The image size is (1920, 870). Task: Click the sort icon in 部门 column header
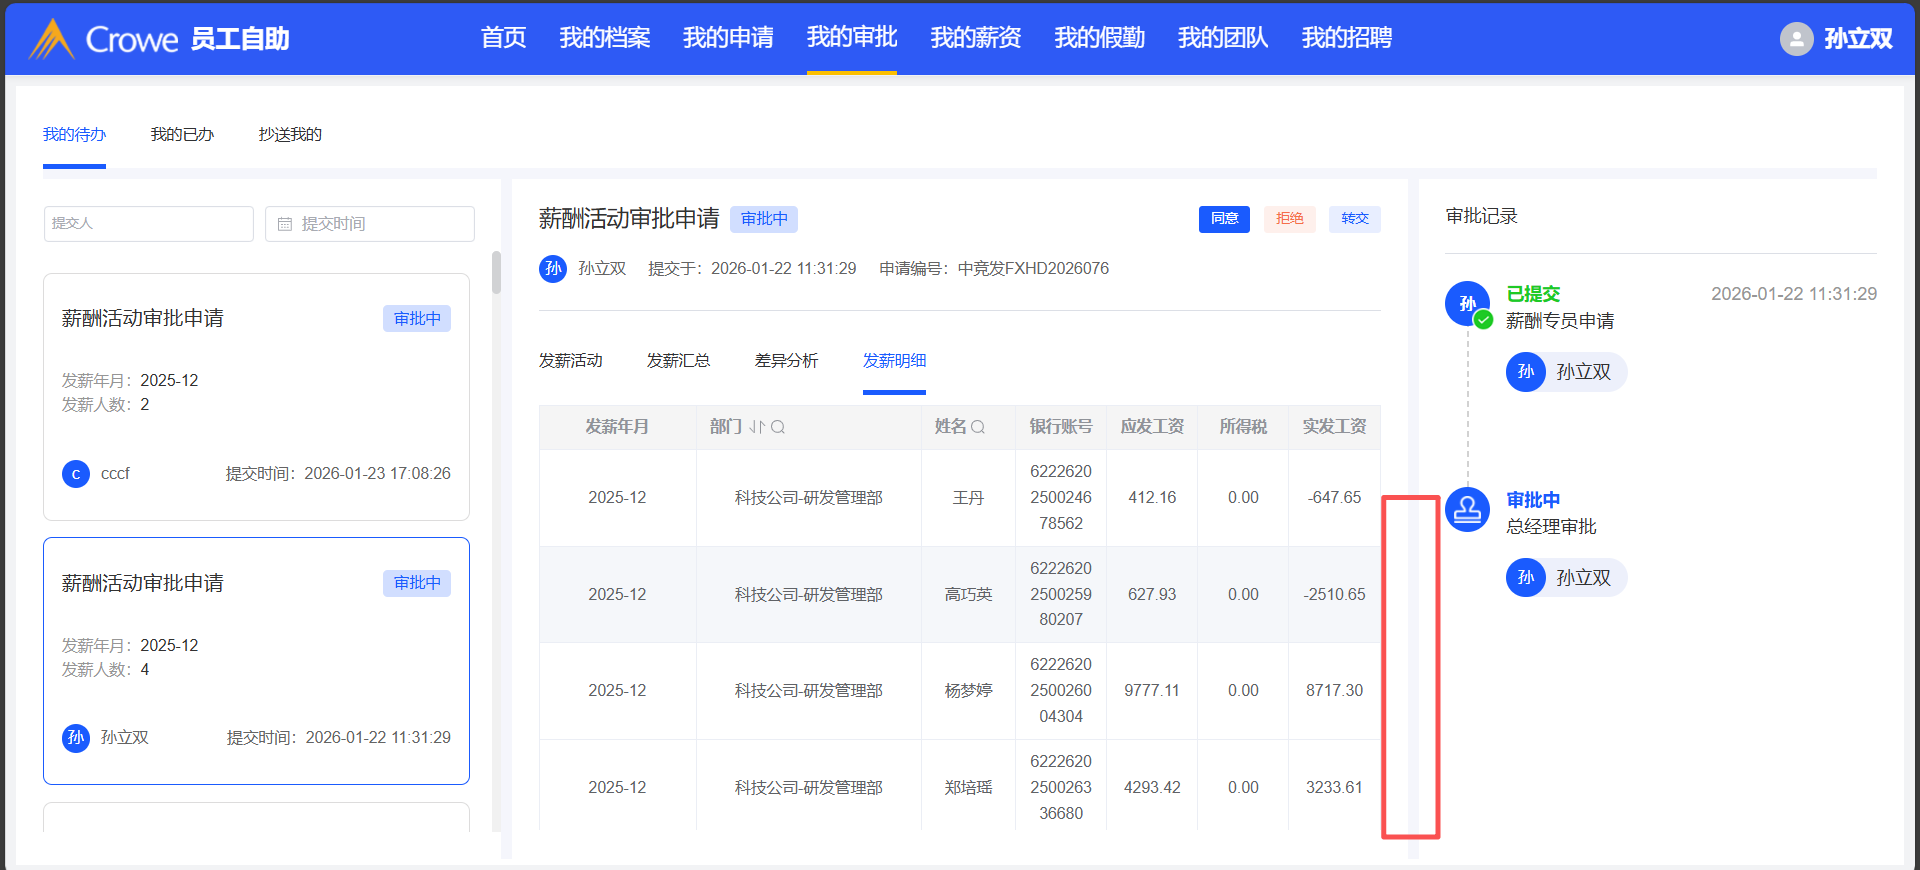click(757, 427)
